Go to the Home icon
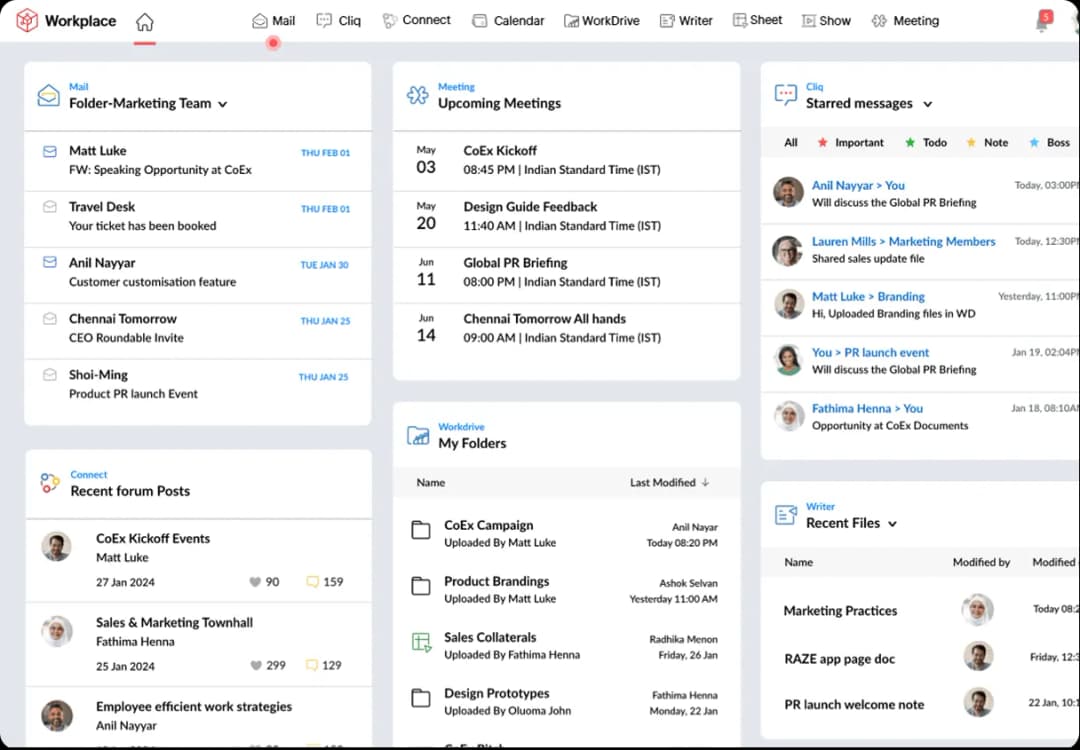This screenshot has width=1080, height=750. pyautogui.click(x=145, y=21)
